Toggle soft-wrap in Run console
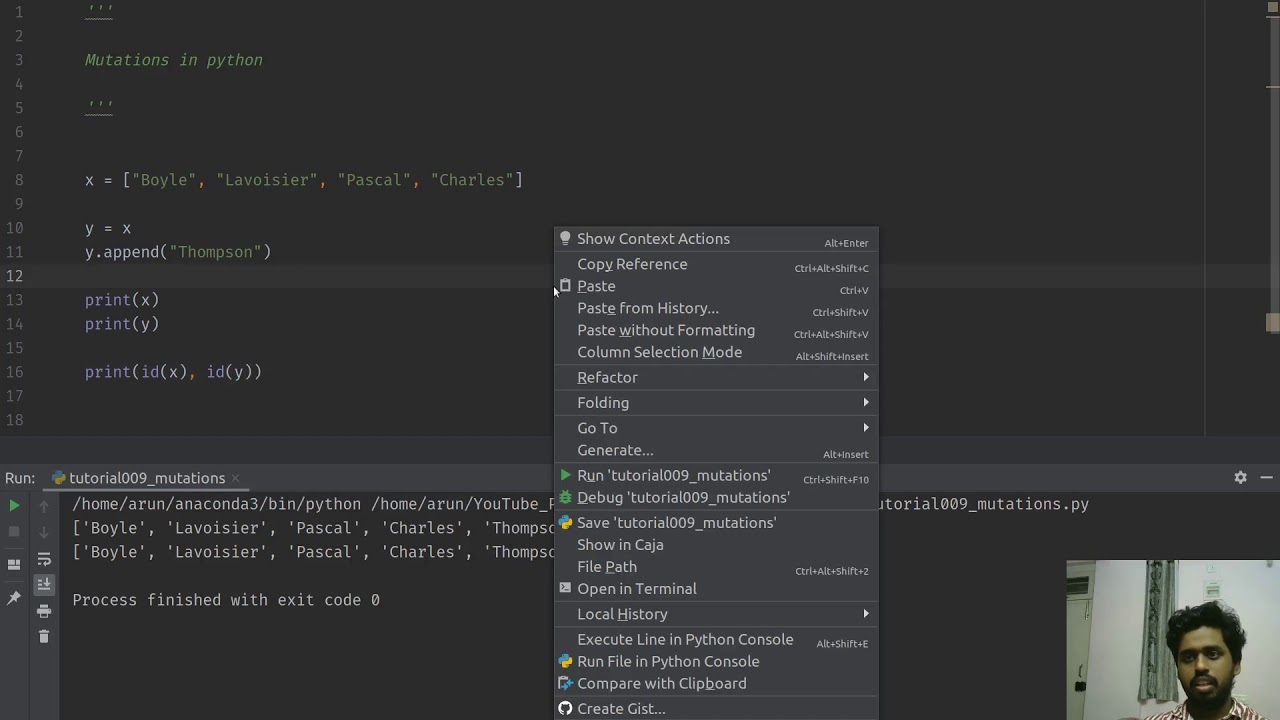Screen dimensions: 1280x720 tap(44, 560)
